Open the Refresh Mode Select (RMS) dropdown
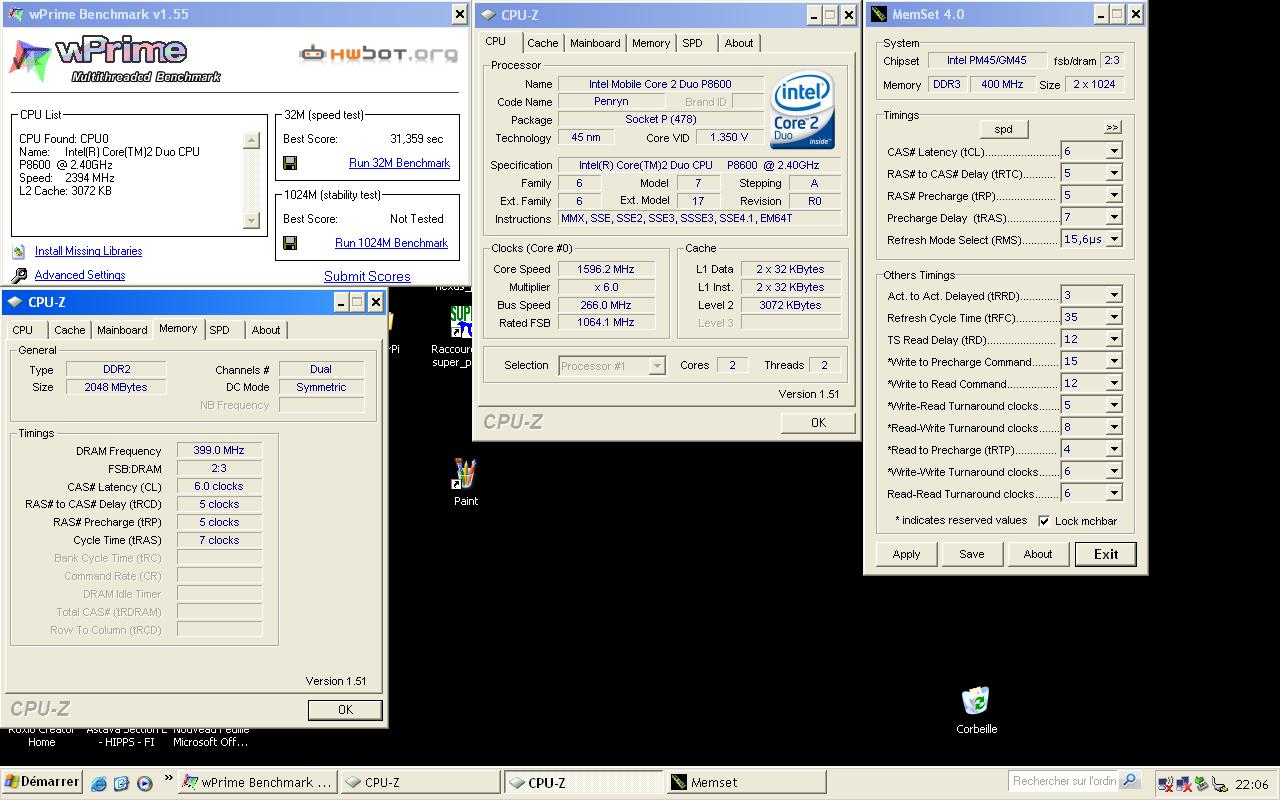The image size is (1280, 800). [1113, 239]
